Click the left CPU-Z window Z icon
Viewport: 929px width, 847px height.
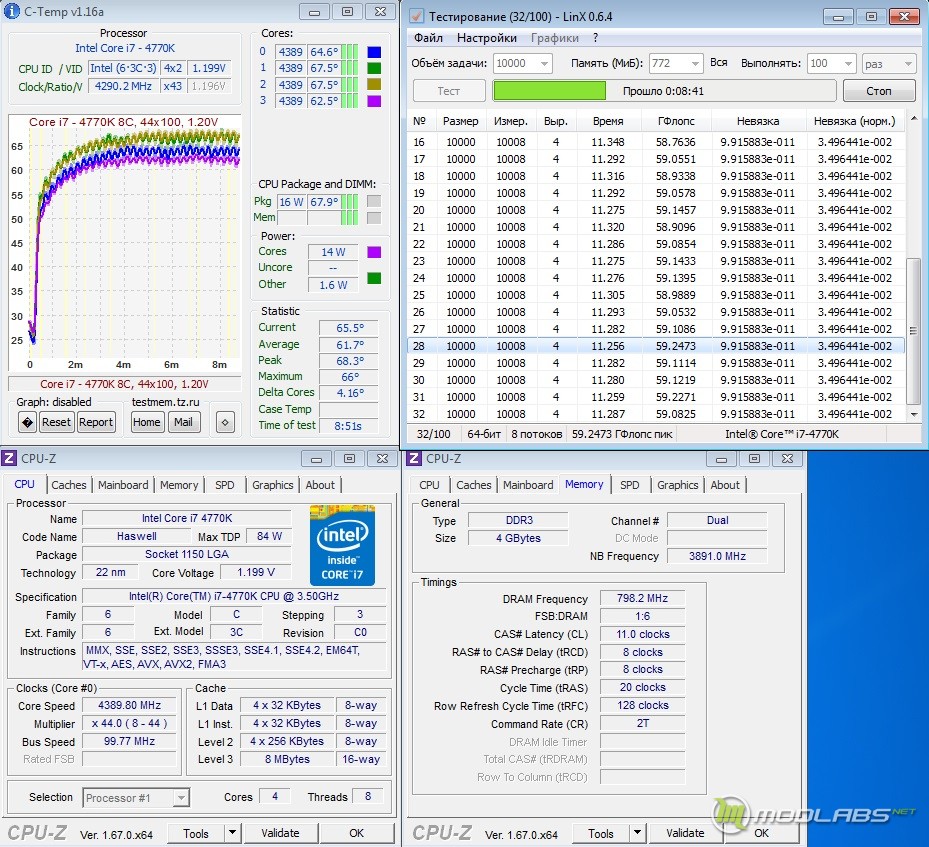[9, 458]
